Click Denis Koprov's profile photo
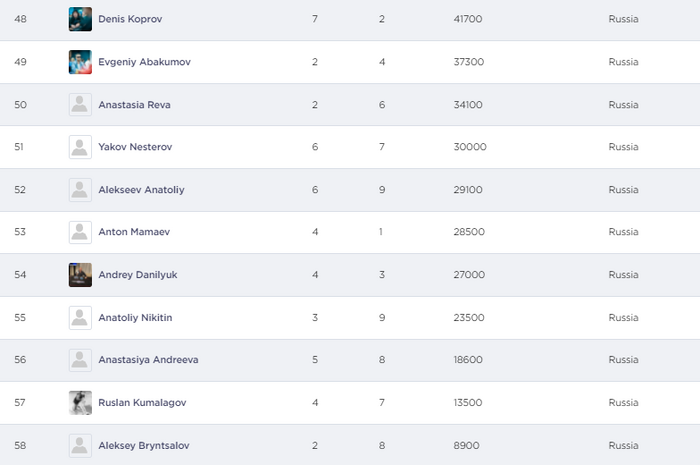The image size is (700, 465). tap(80, 19)
